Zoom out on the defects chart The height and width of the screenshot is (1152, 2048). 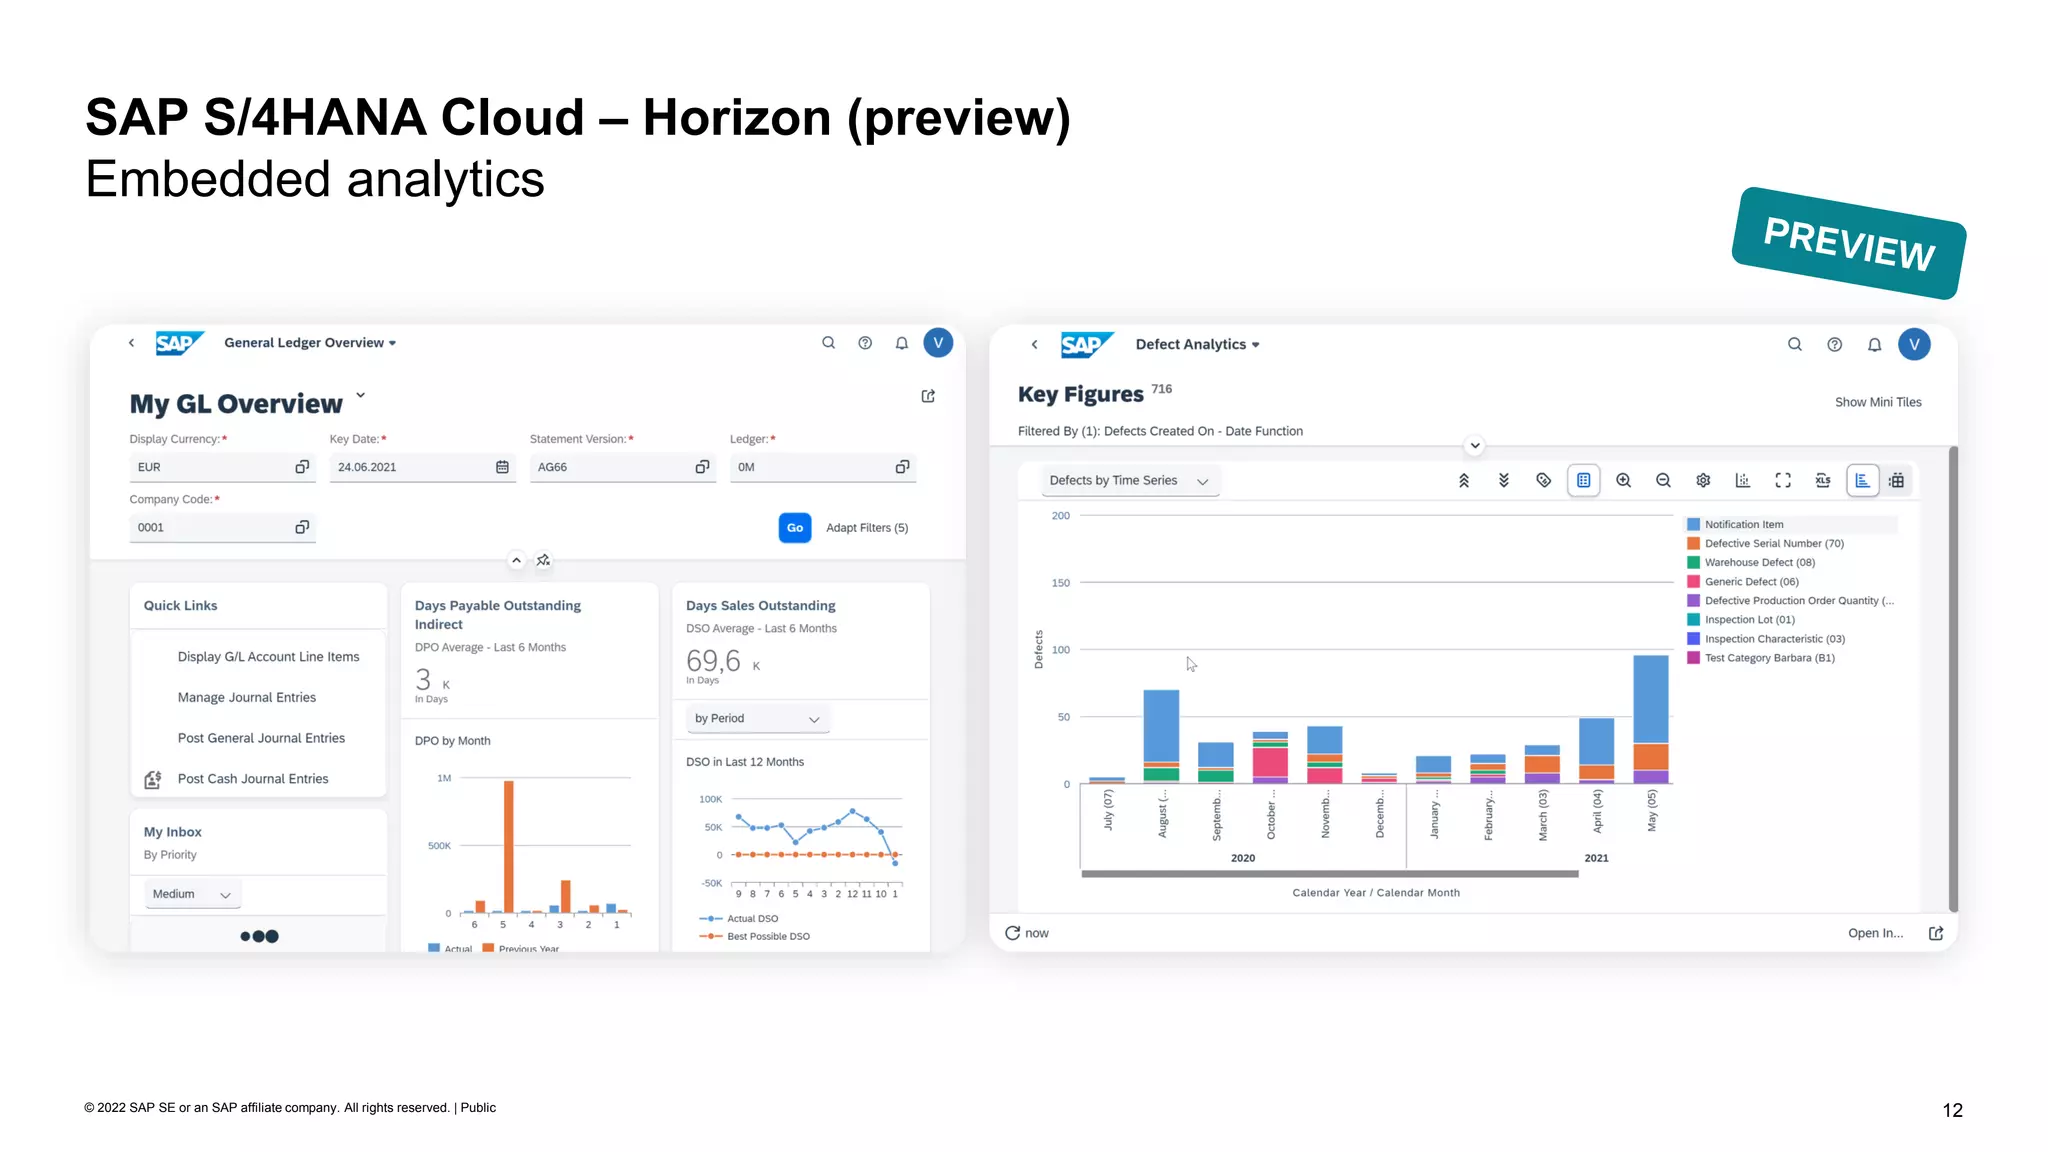[1663, 481]
